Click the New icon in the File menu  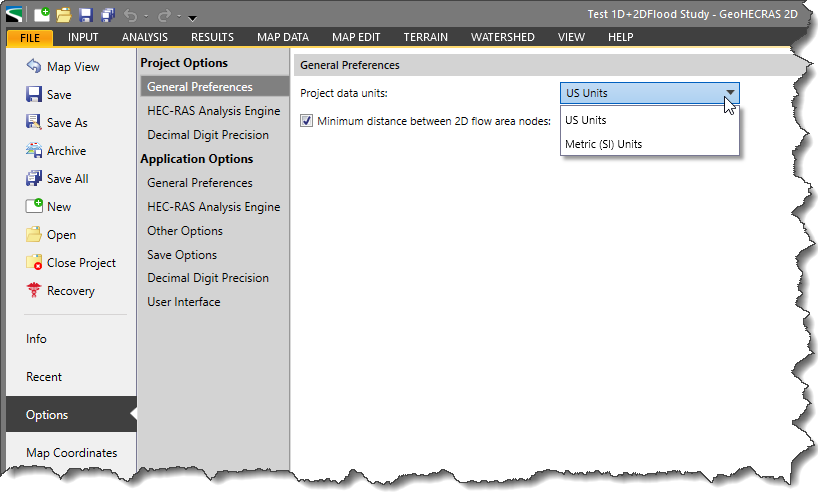[34, 206]
